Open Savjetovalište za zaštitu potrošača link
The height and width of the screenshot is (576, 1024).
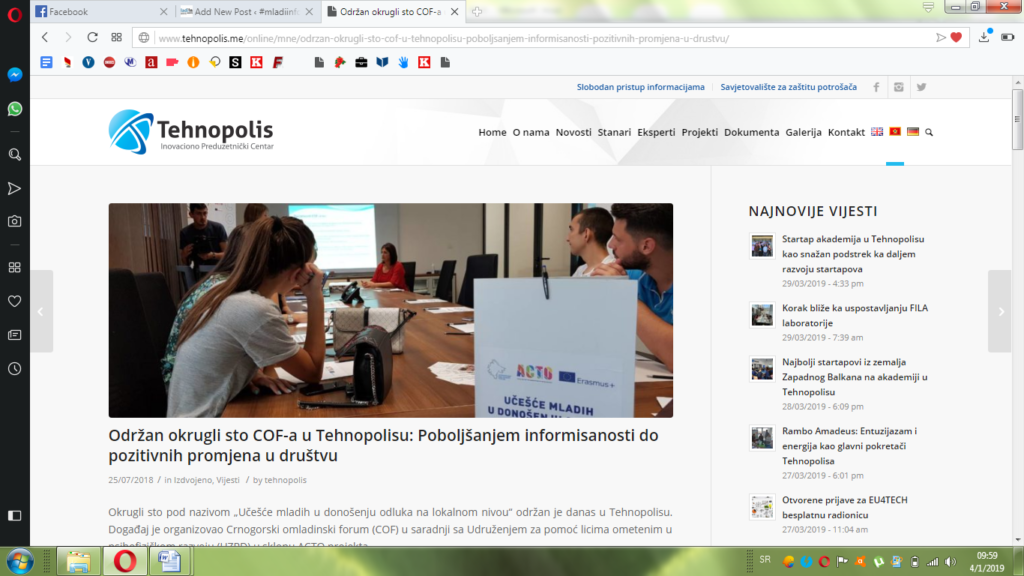pos(788,87)
